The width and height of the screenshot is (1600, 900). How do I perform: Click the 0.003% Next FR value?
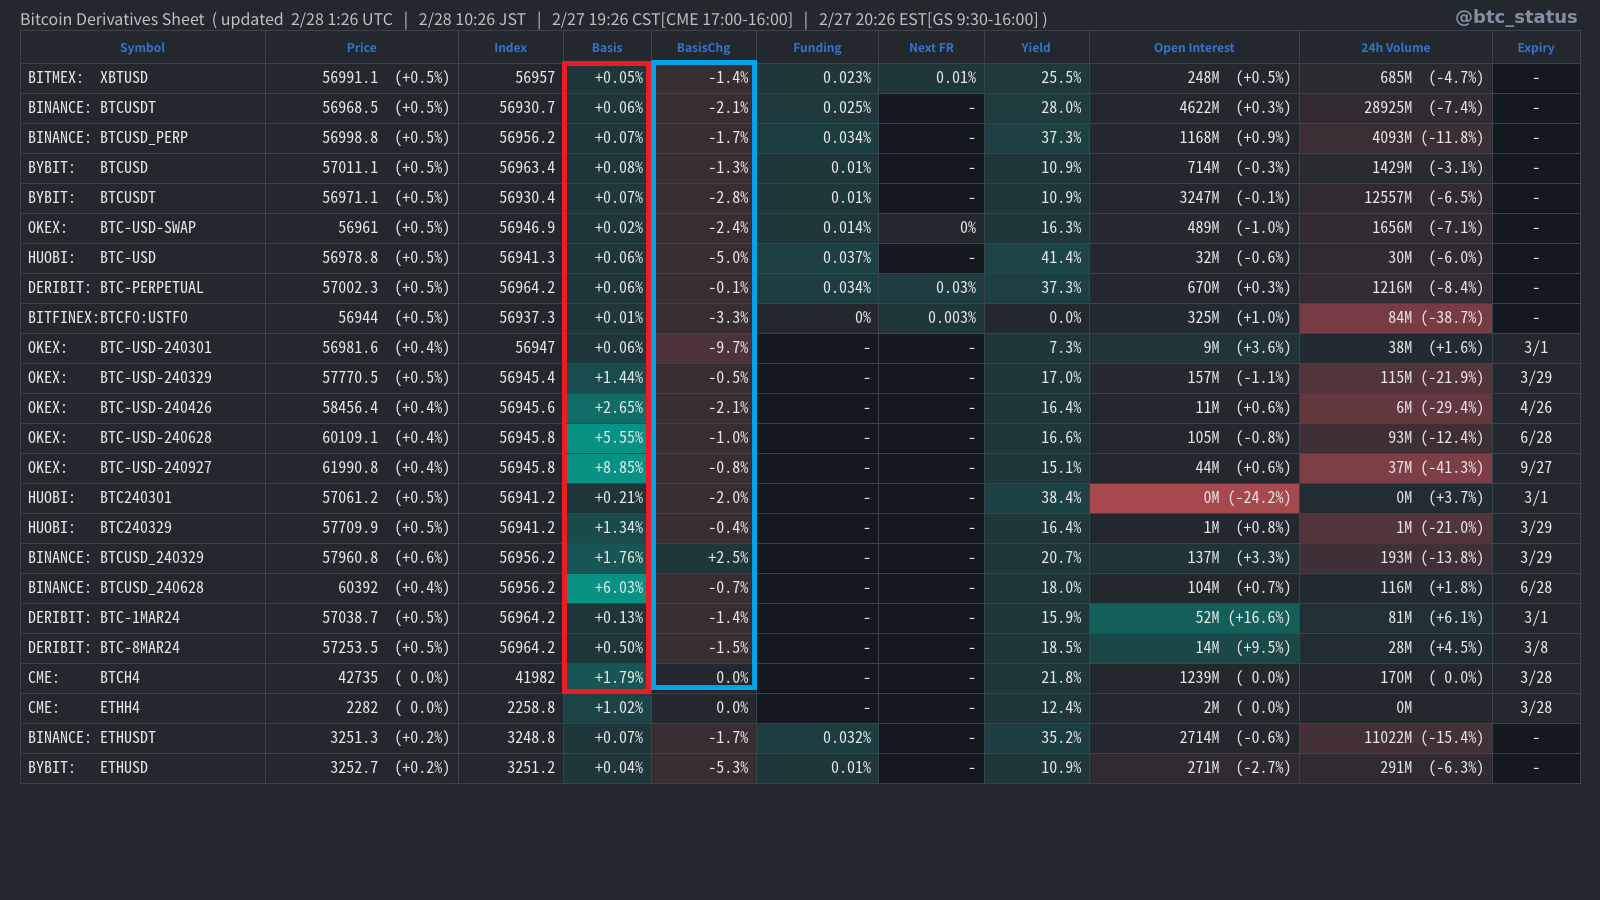pos(952,318)
